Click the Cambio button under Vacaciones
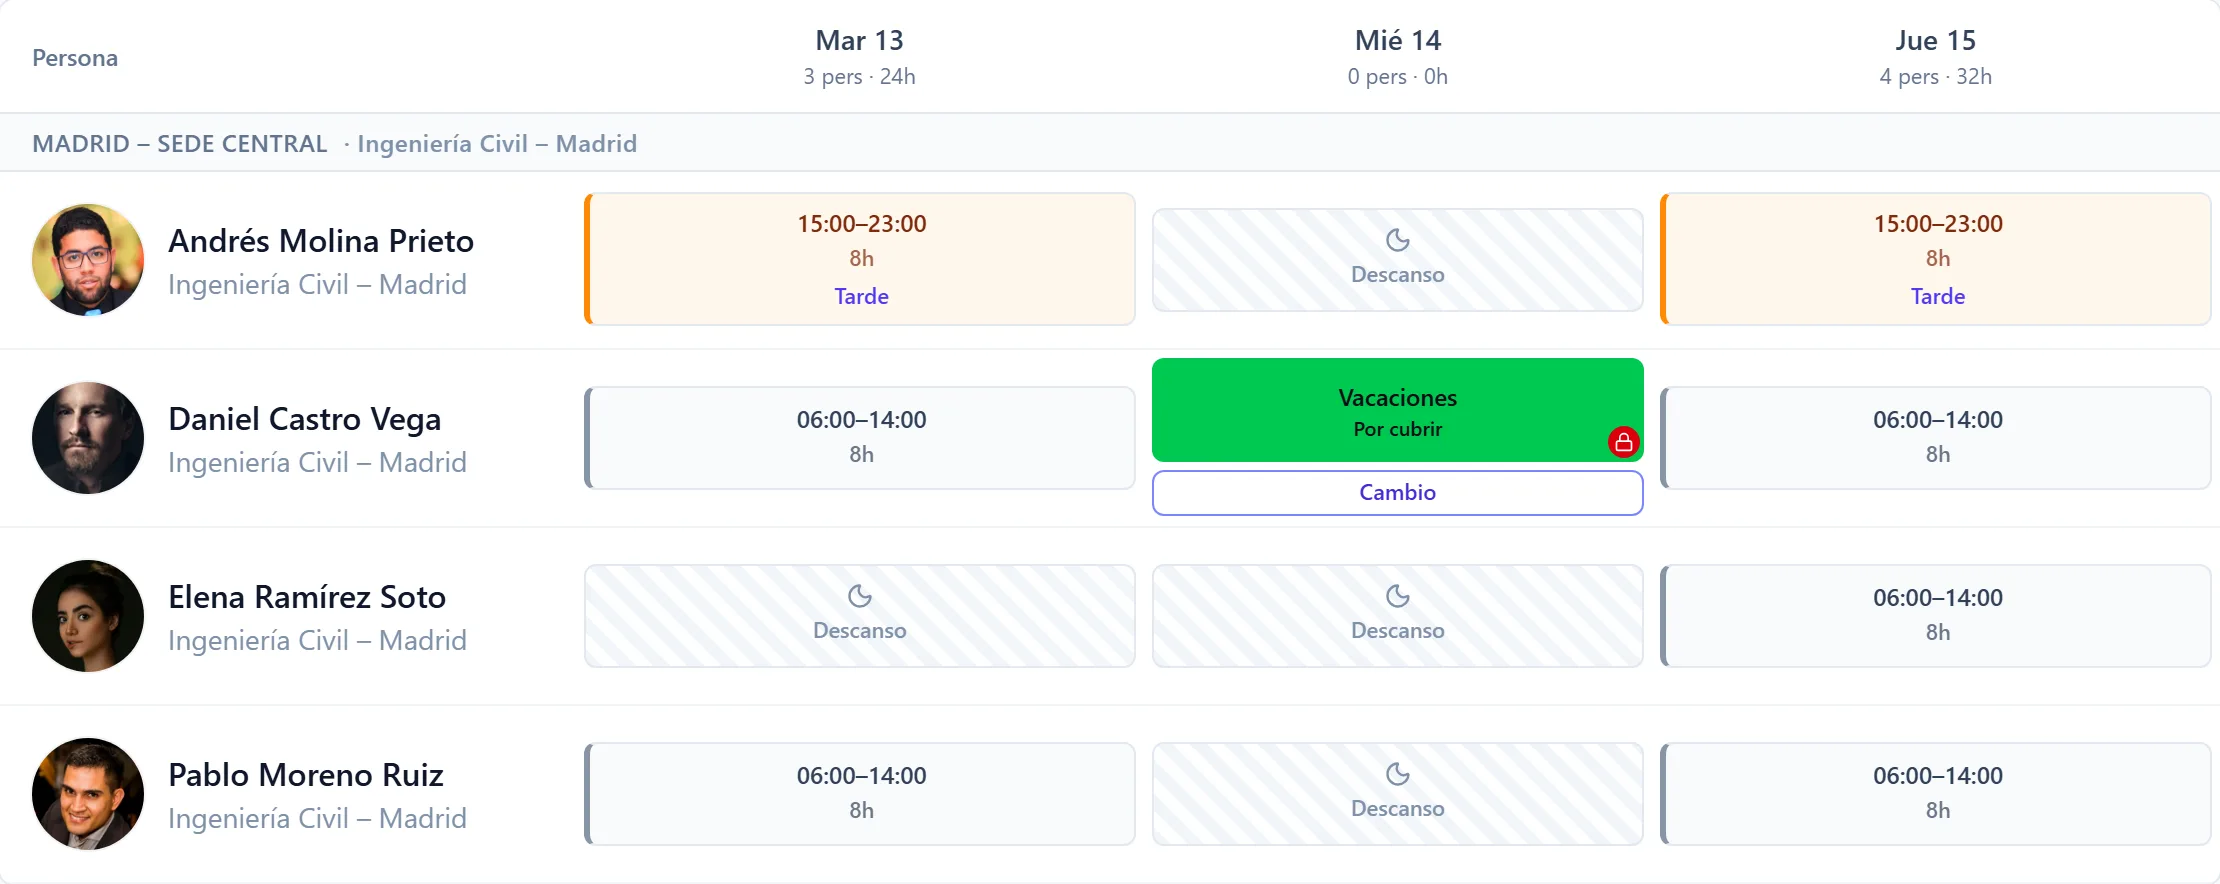The height and width of the screenshot is (884, 2220). click(1398, 493)
